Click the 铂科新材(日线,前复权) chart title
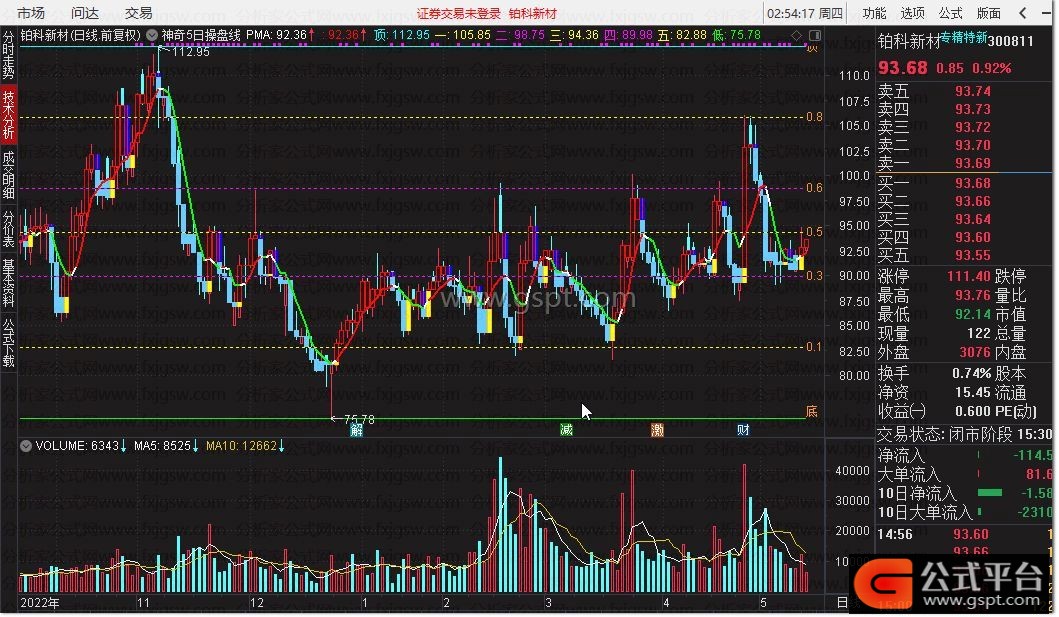Viewport: 1059px width, 617px height. [81, 35]
